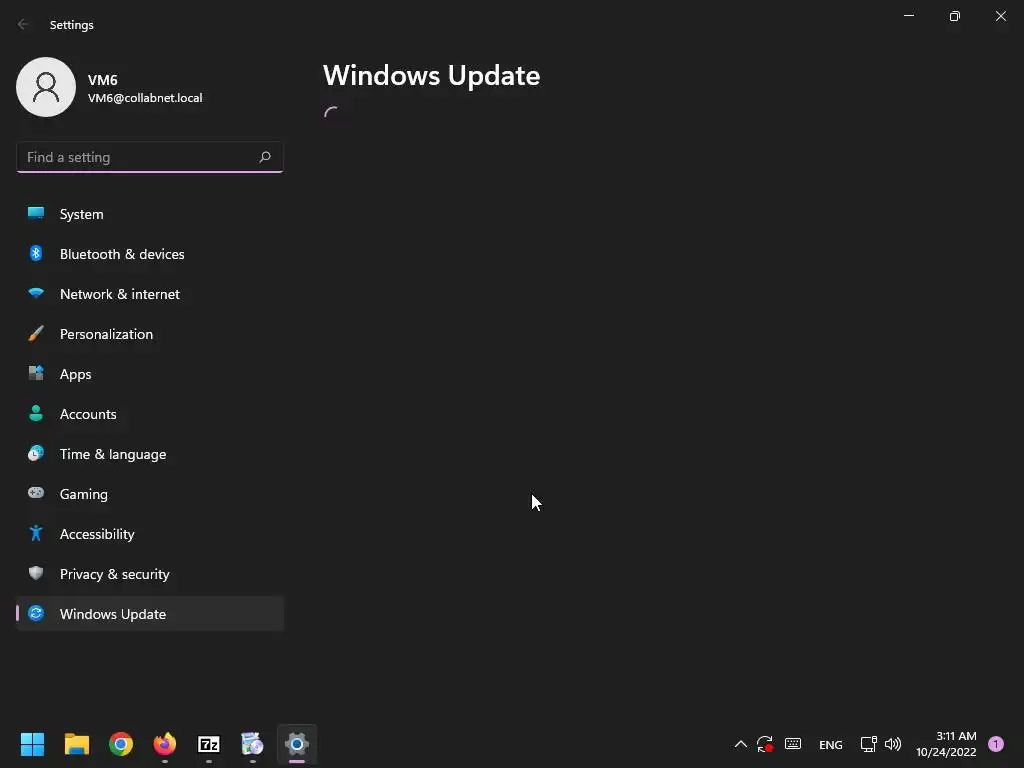Click the network tray icon
This screenshot has height=768, width=1024.
(868, 744)
